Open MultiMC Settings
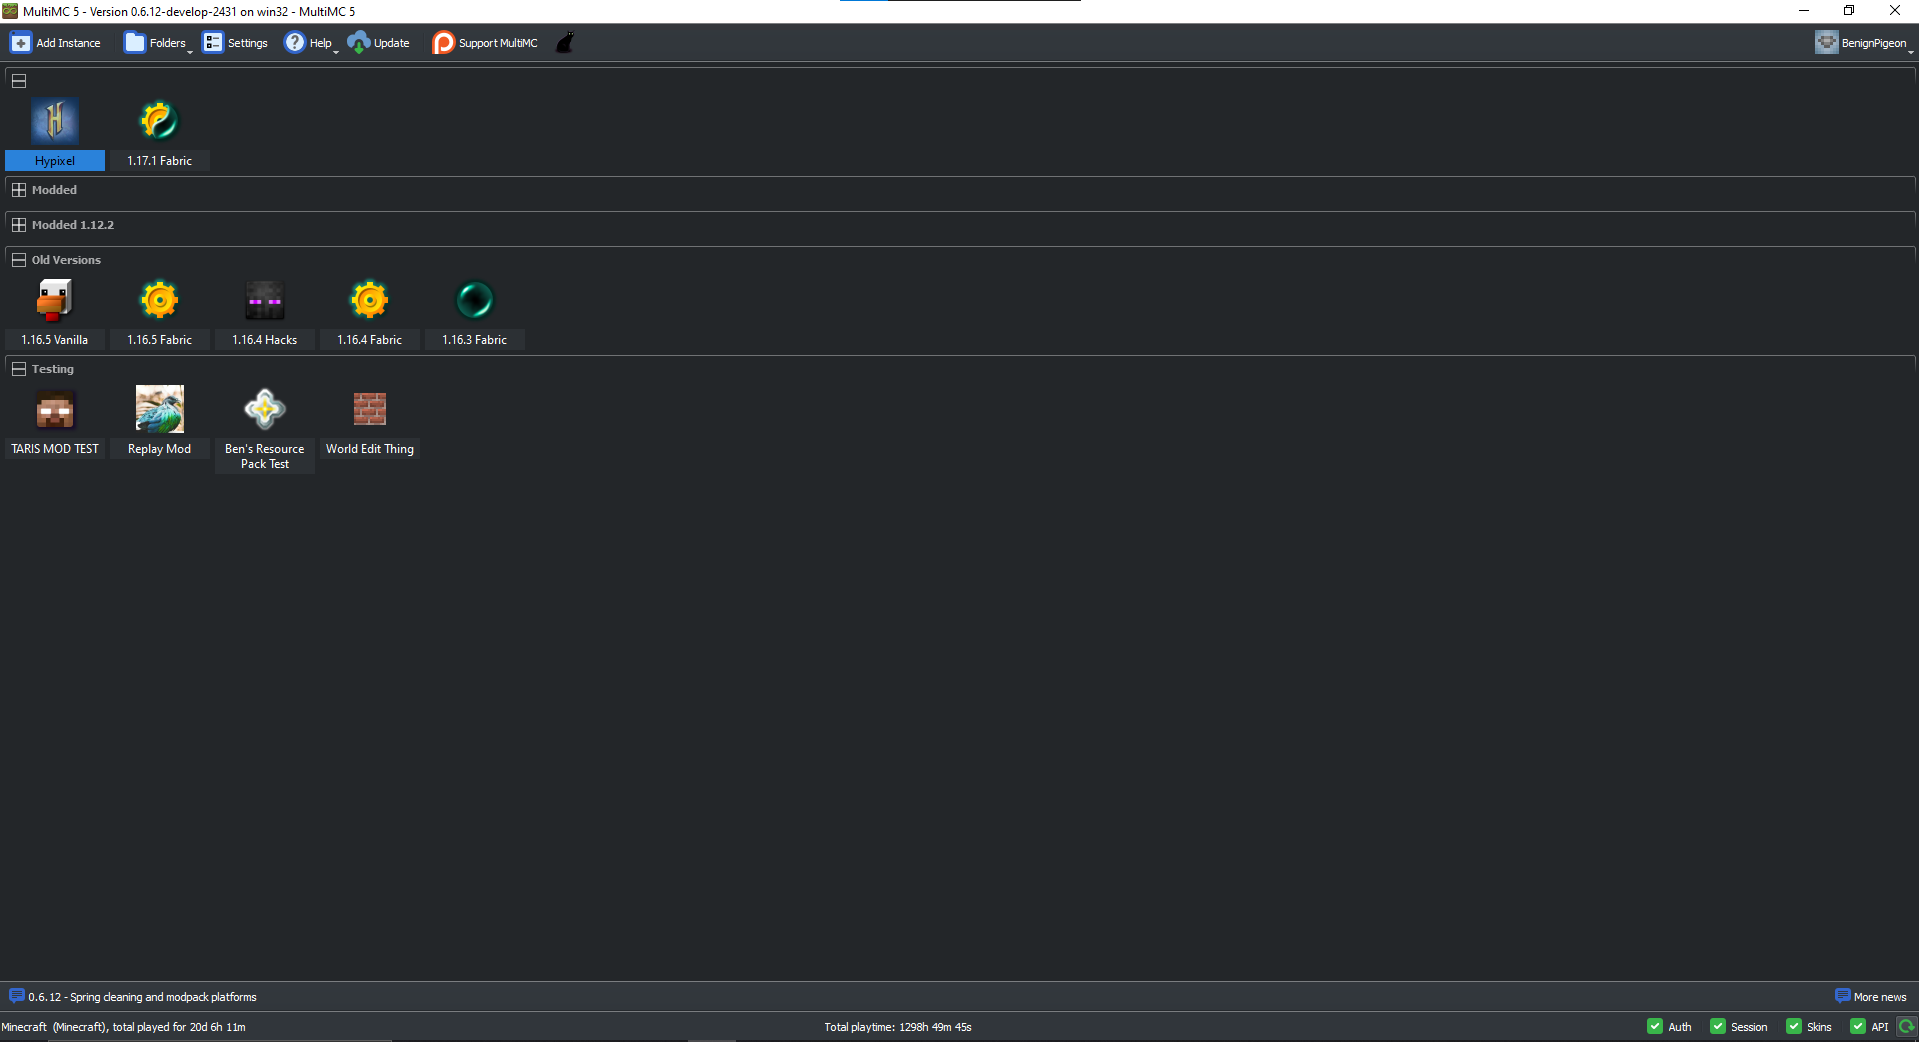1919x1042 pixels. 235,43
